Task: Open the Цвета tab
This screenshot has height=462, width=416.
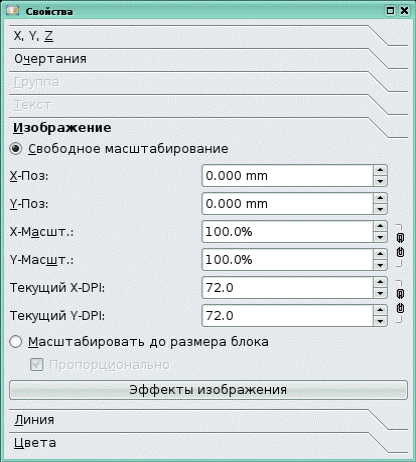Action: pos(208,443)
